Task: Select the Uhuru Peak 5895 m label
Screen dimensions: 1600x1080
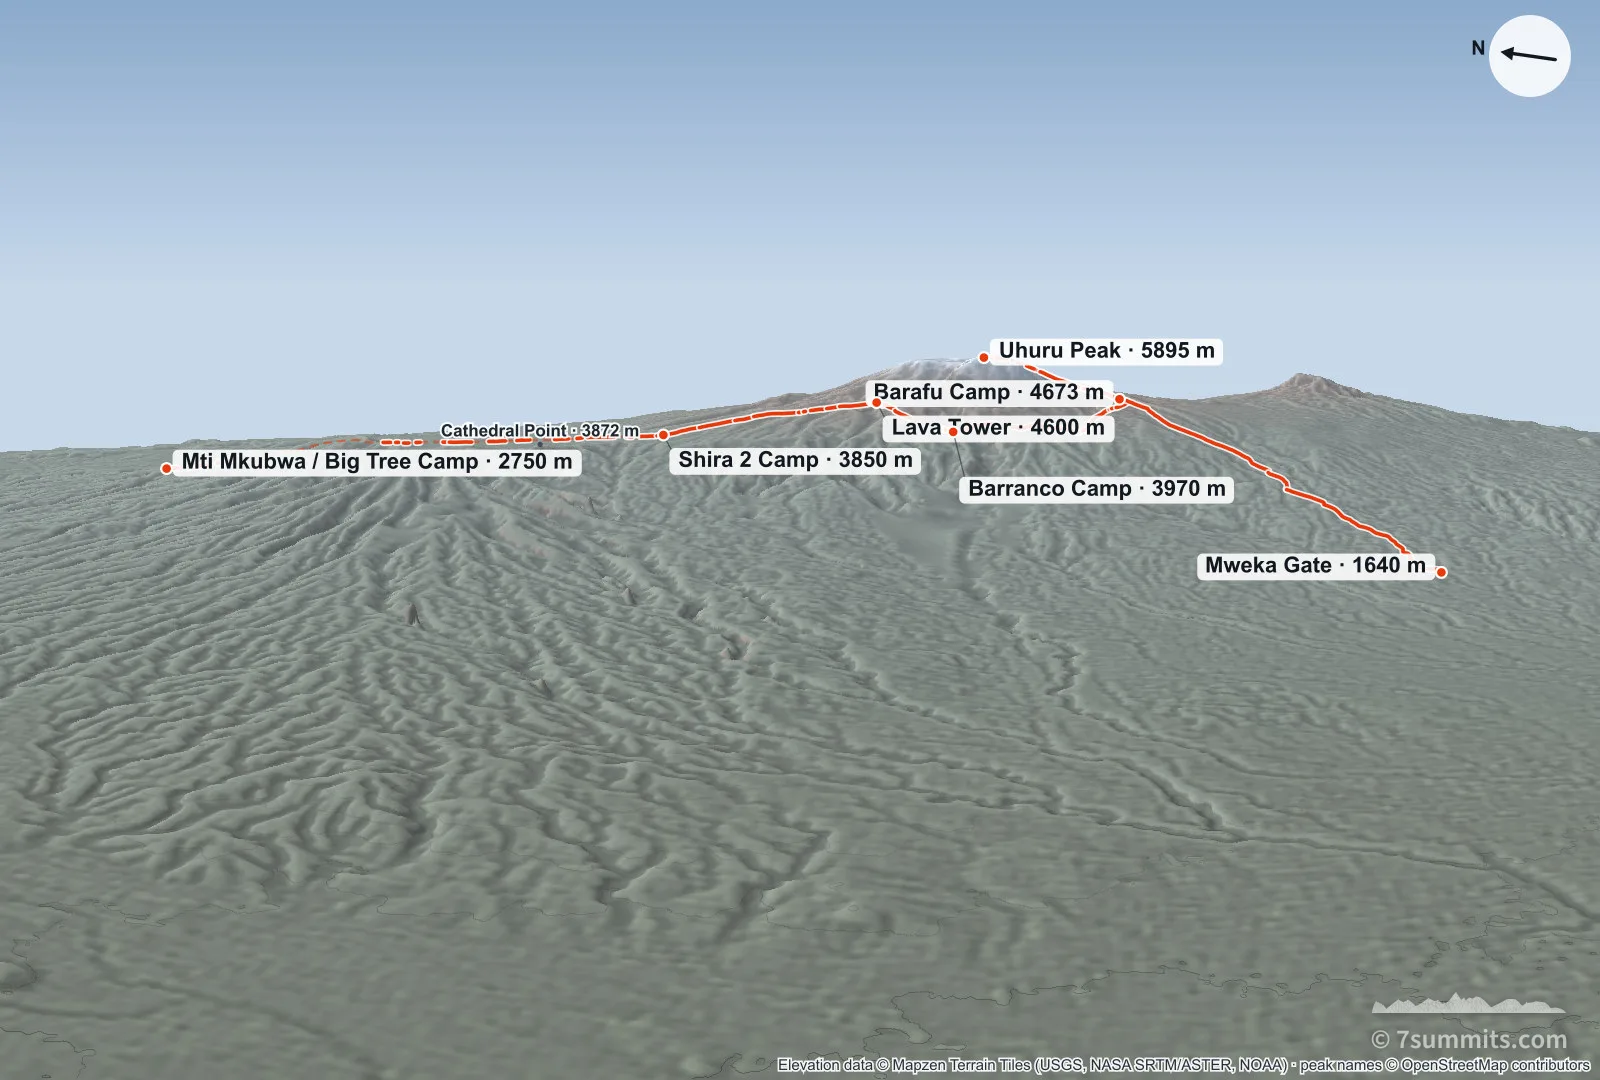Action: pos(1107,351)
